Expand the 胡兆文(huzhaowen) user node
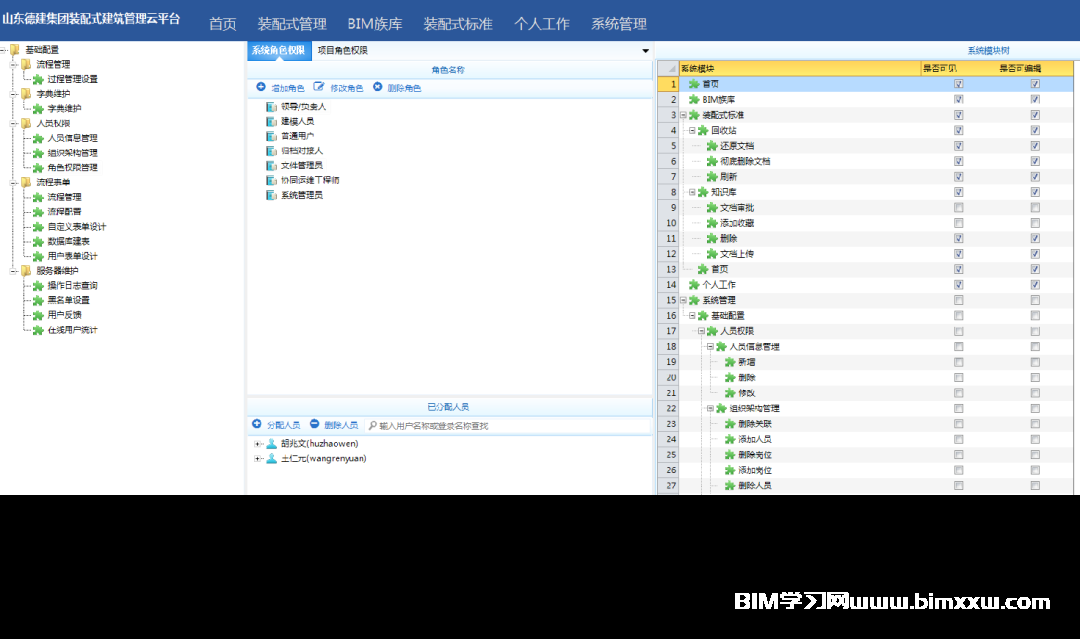The height and width of the screenshot is (639, 1080). [258, 444]
